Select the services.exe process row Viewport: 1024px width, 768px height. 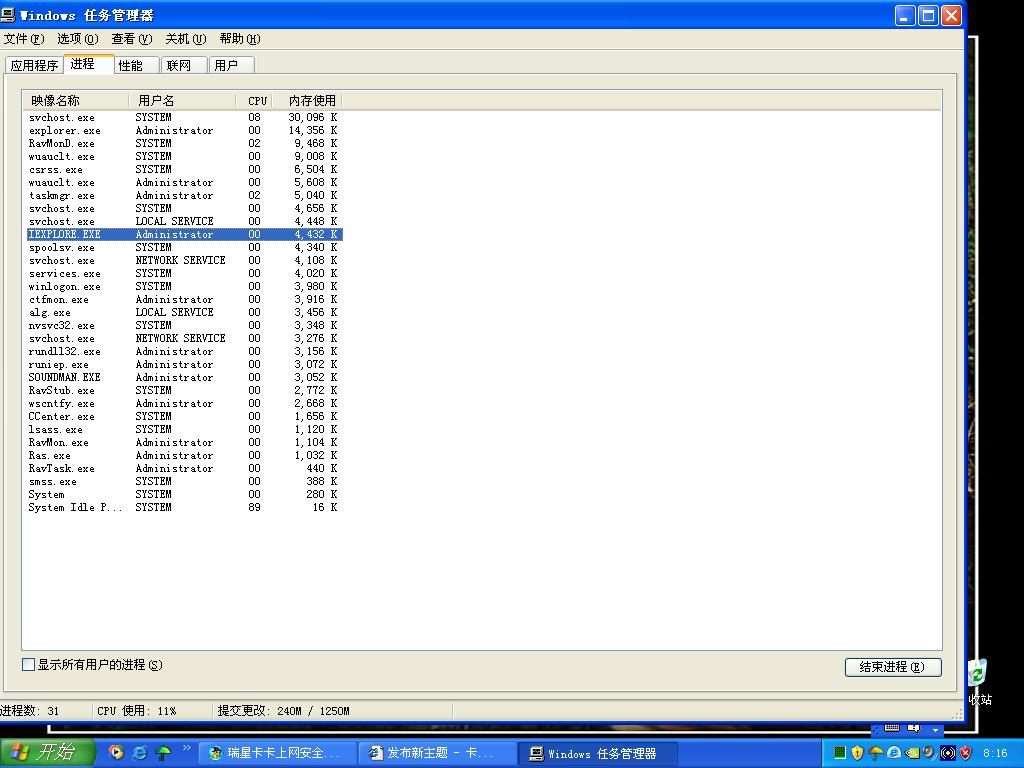[x=185, y=274]
